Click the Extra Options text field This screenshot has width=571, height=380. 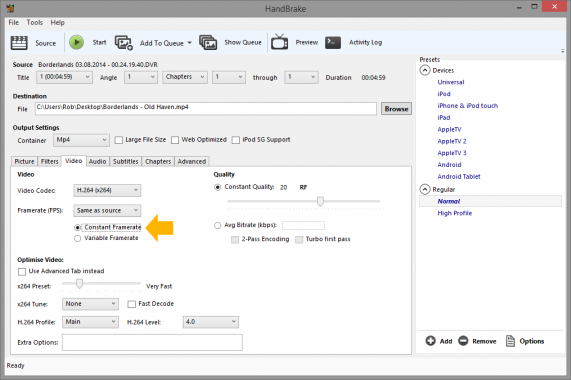pyautogui.click(x=152, y=343)
